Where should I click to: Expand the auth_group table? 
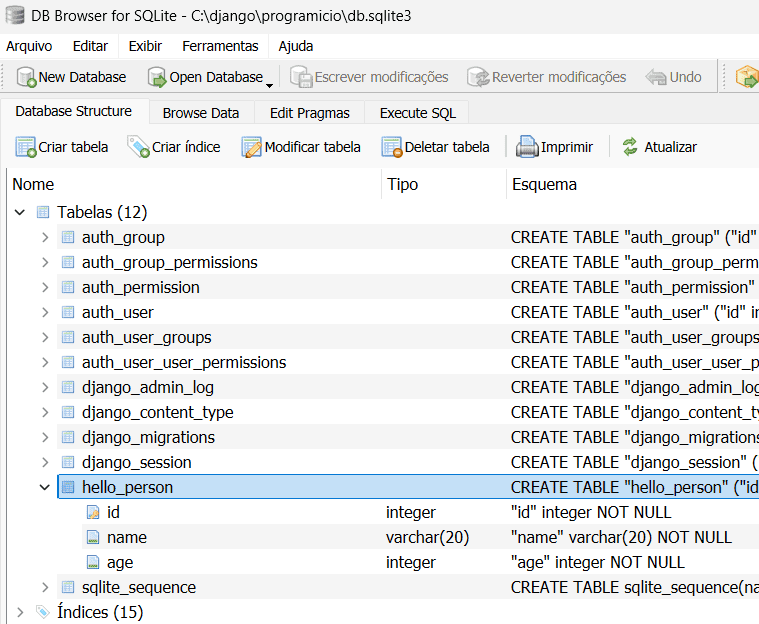(45, 237)
